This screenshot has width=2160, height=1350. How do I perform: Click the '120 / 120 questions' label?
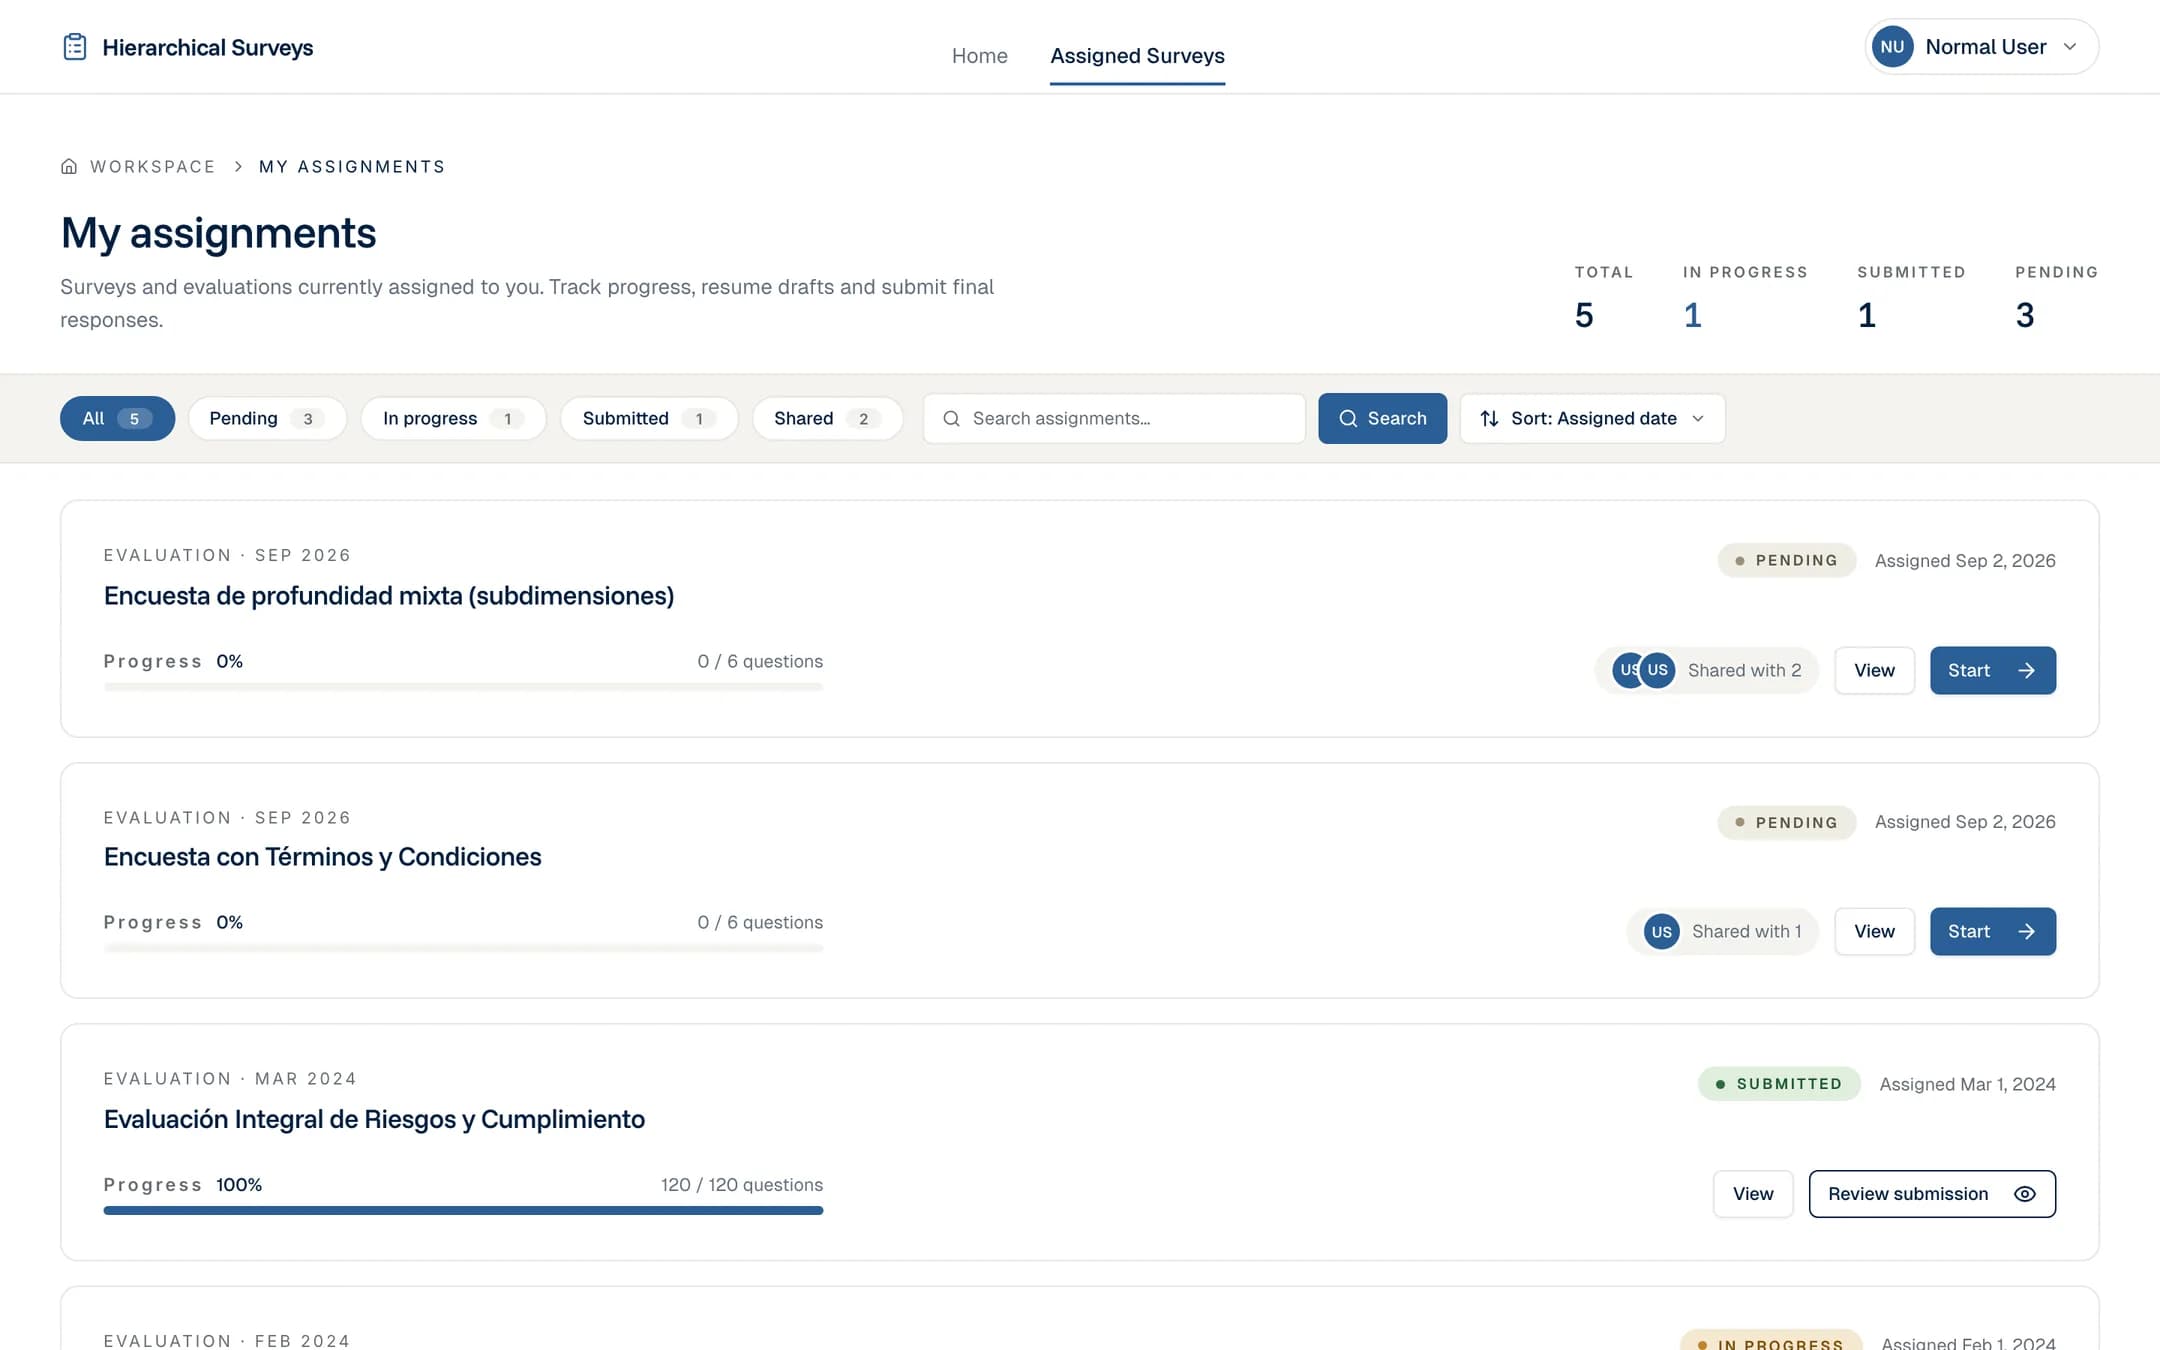coord(742,1185)
